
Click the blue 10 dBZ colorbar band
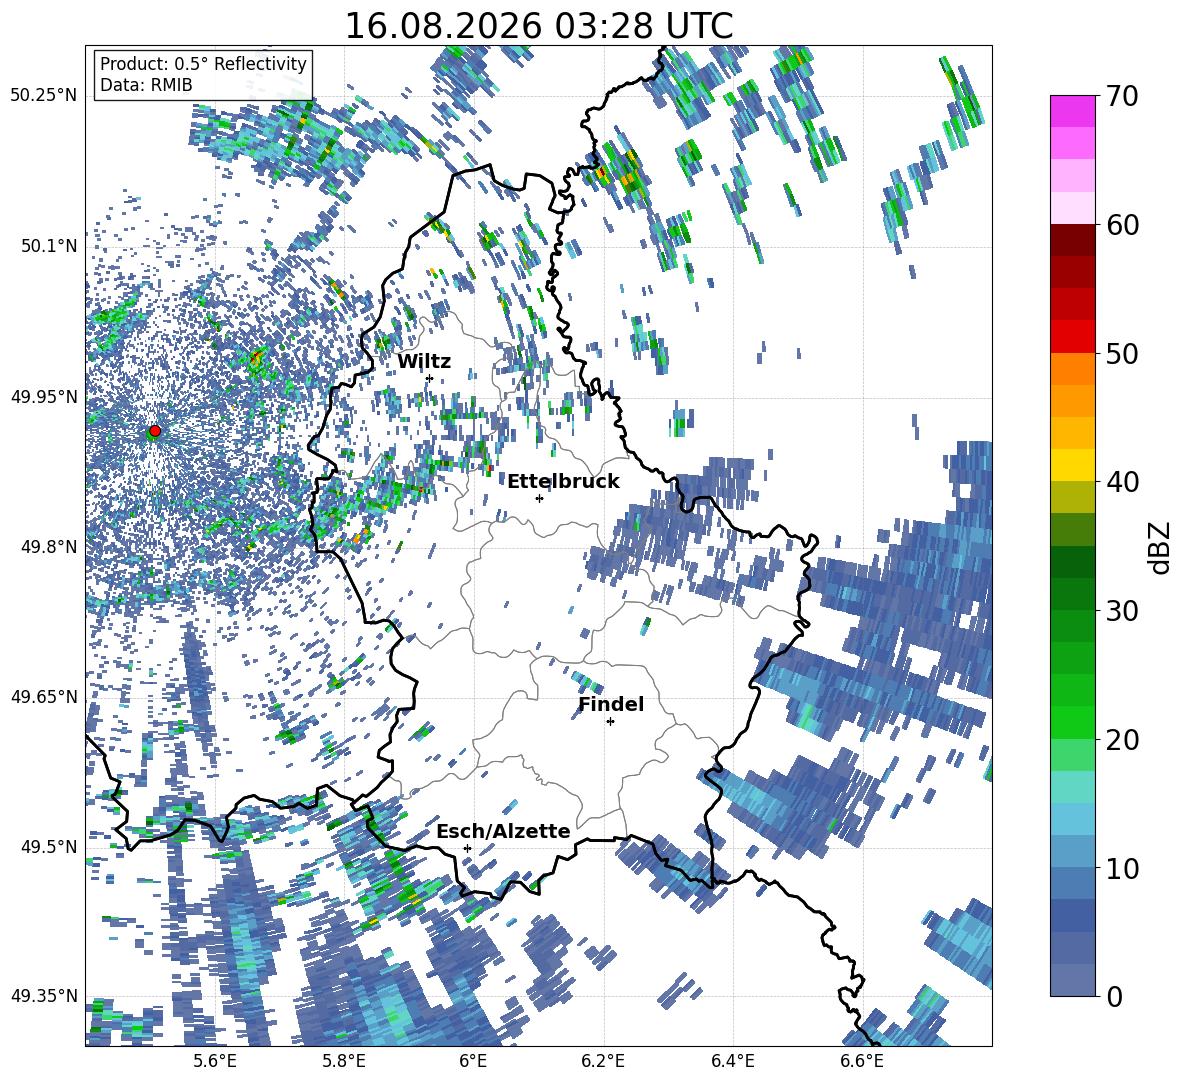pos(1072,883)
